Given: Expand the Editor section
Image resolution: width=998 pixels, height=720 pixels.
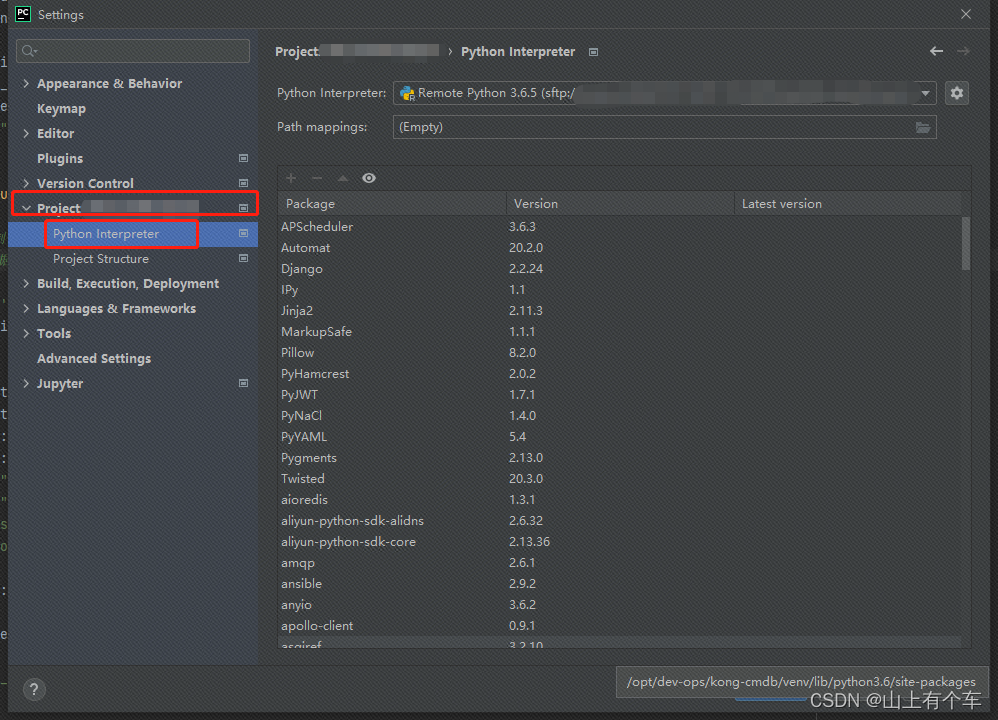Looking at the screenshot, I should pos(26,134).
